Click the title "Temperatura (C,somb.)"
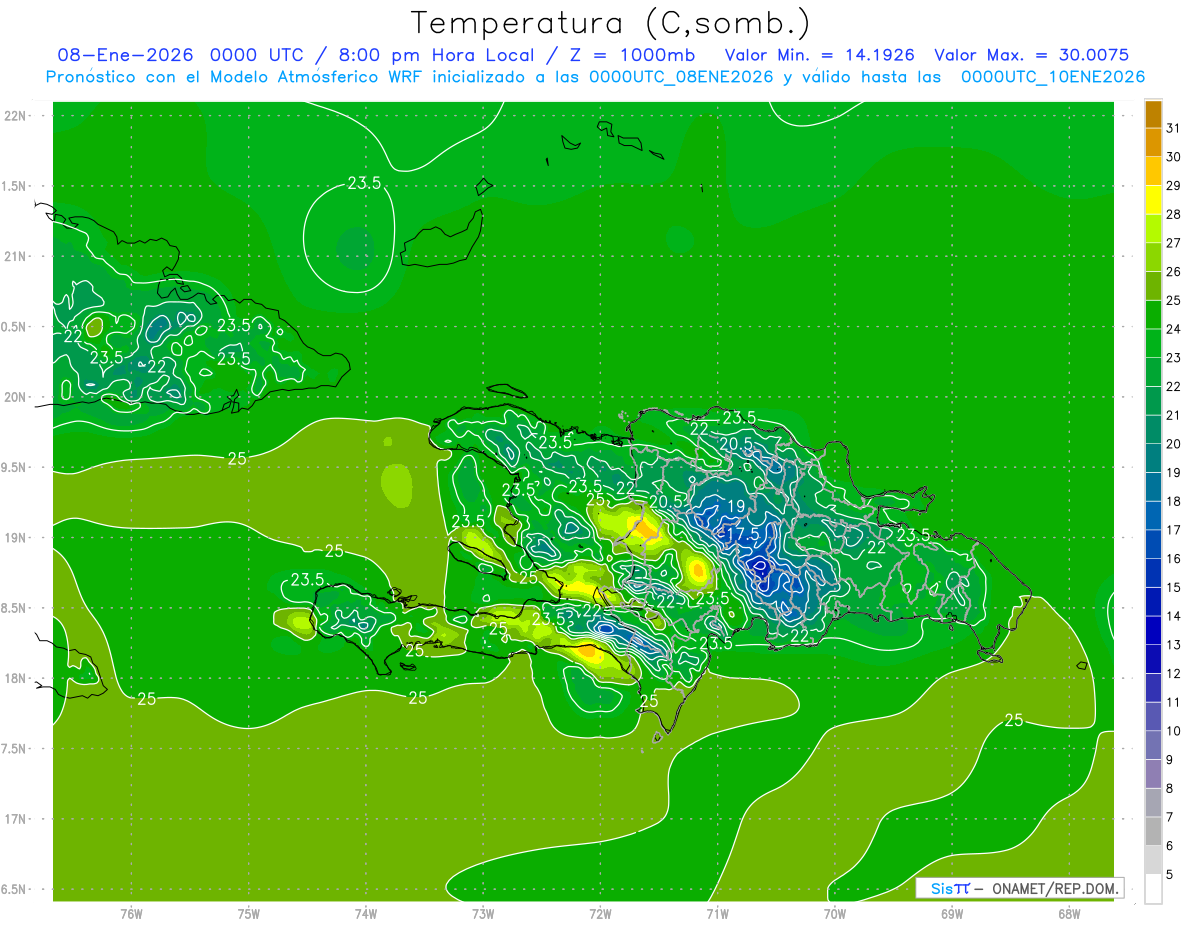This screenshot has height=927, width=1200. pos(610,23)
